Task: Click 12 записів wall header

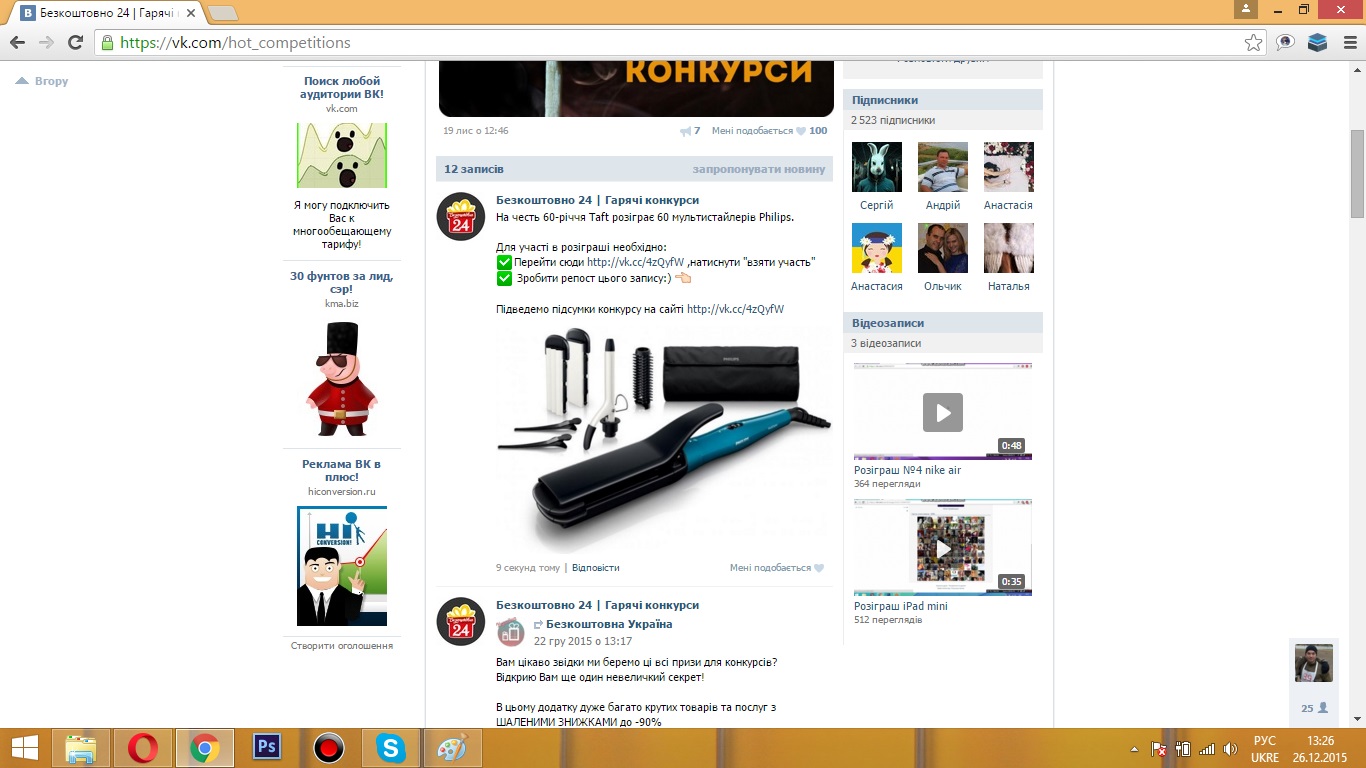Action: (x=474, y=169)
